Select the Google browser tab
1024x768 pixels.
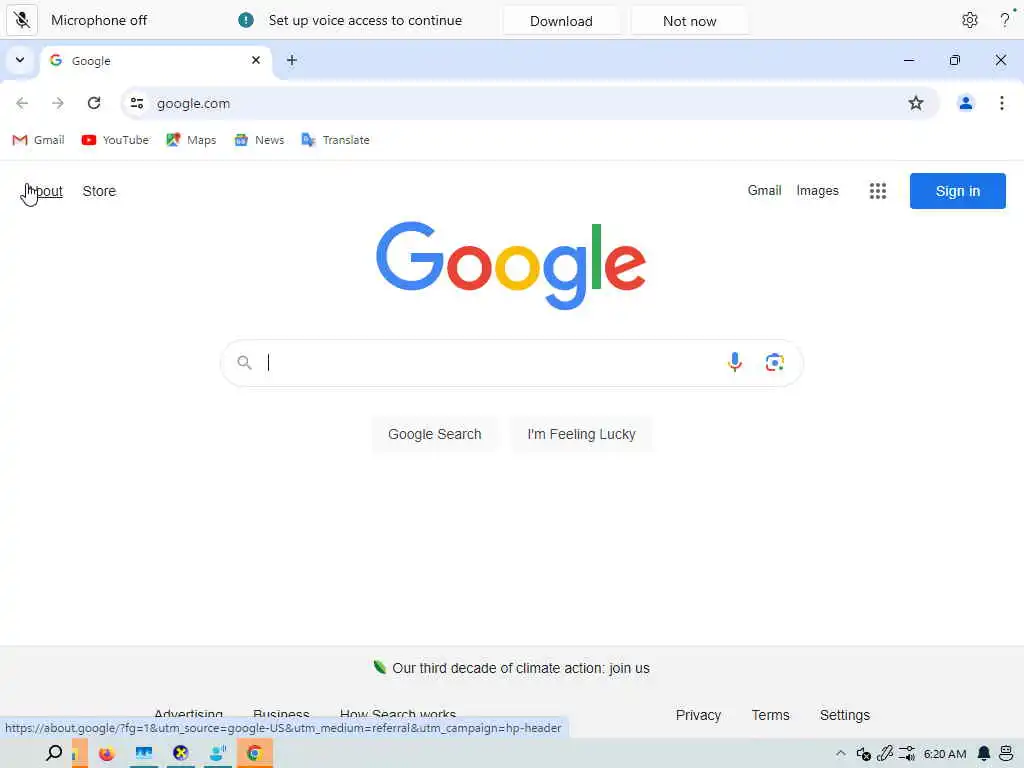coord(155,60)
